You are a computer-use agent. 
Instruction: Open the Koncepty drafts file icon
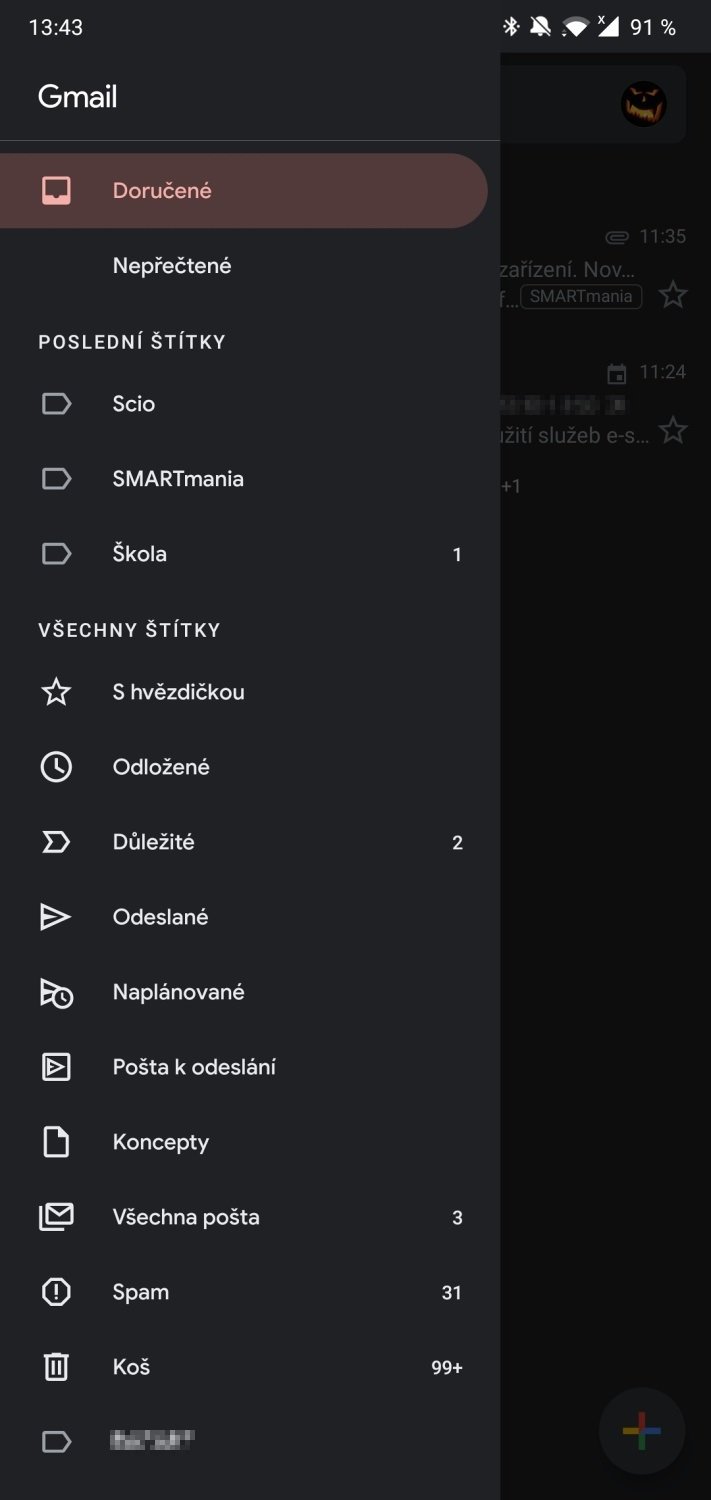tap(56, 1142)
